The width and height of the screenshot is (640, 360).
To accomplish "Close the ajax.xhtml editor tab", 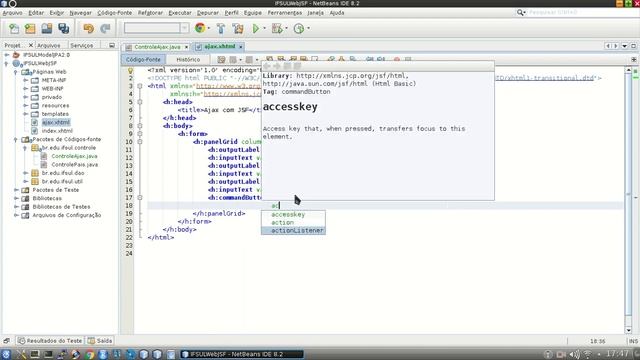I will click(241, 47).
